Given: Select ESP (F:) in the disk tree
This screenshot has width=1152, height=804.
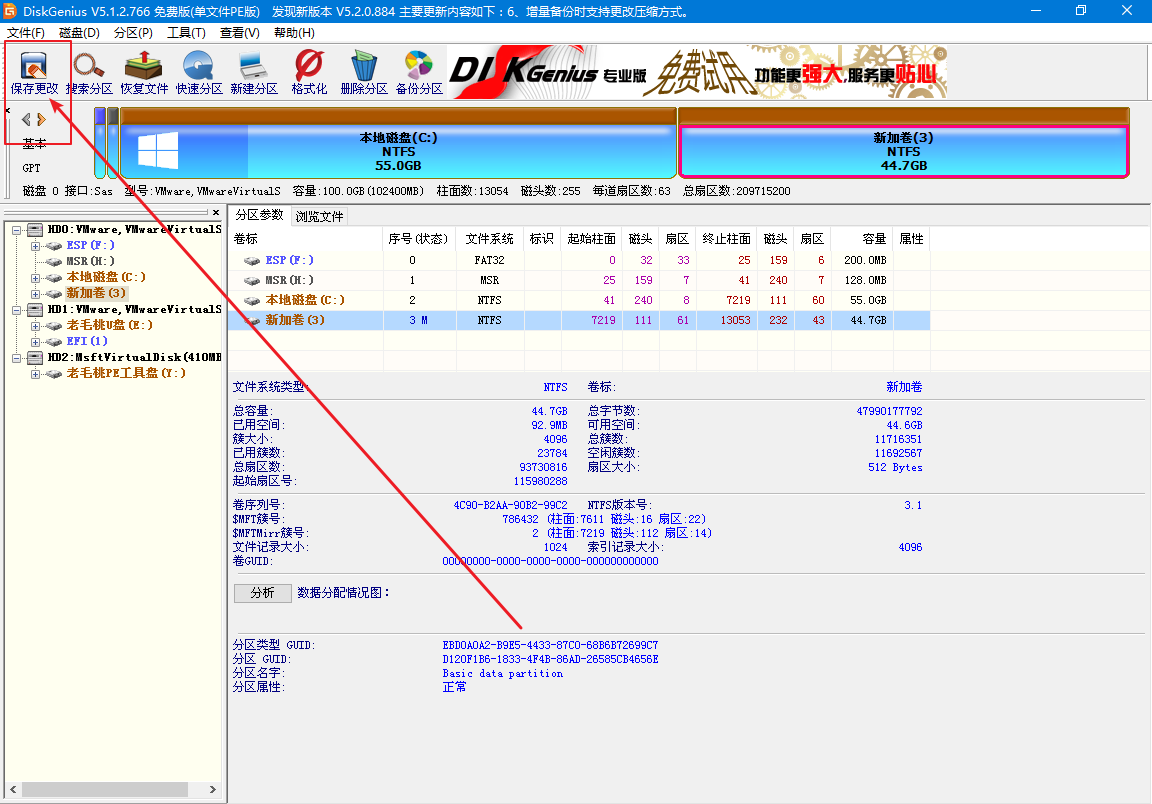Looking at the screenshot, I should 90,245.
